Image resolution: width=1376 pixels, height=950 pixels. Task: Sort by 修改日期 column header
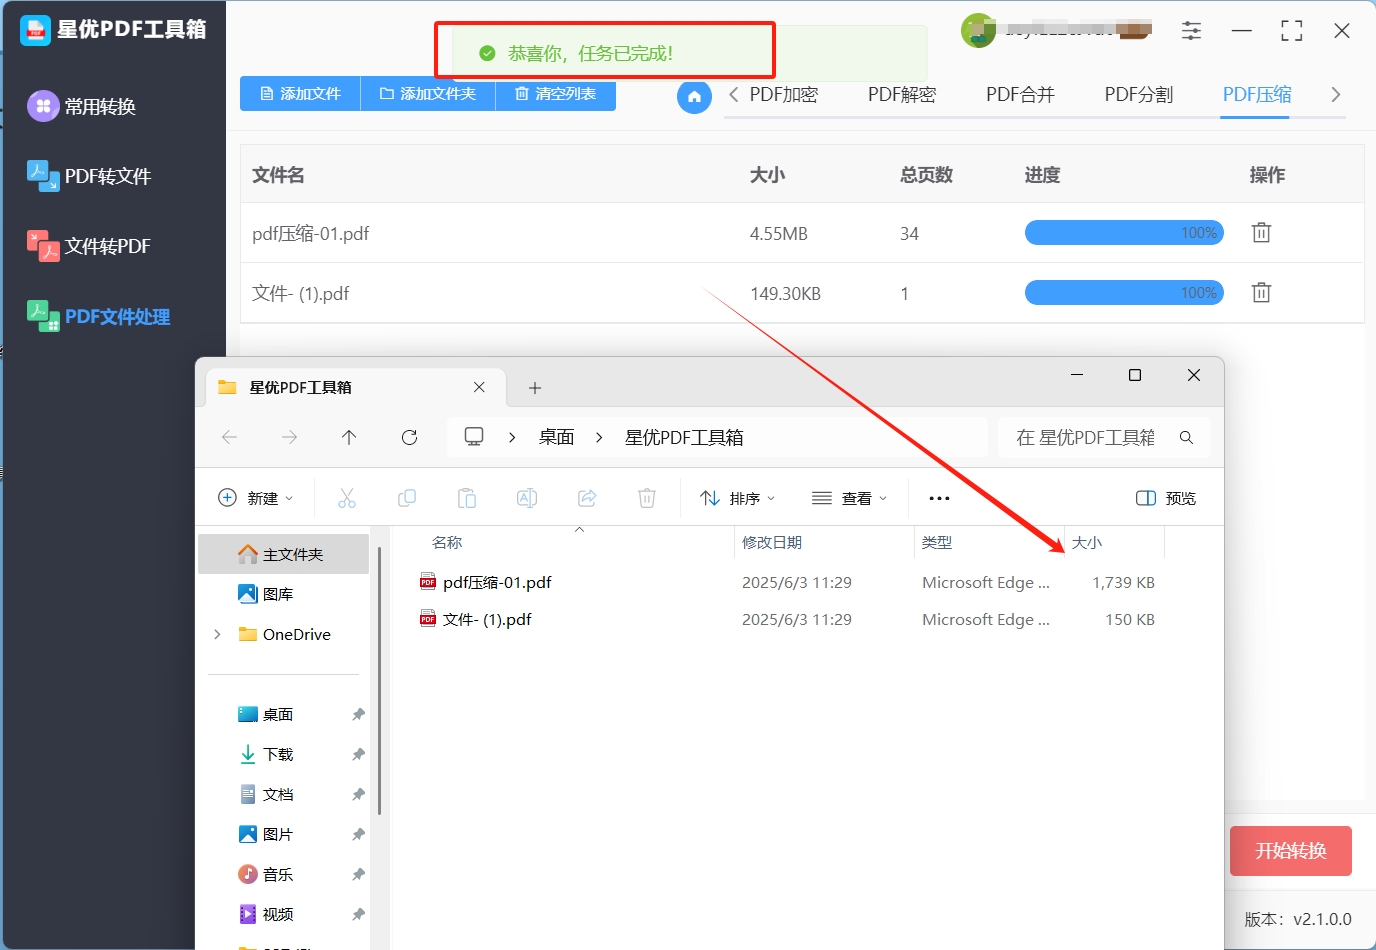coord(772,542)
